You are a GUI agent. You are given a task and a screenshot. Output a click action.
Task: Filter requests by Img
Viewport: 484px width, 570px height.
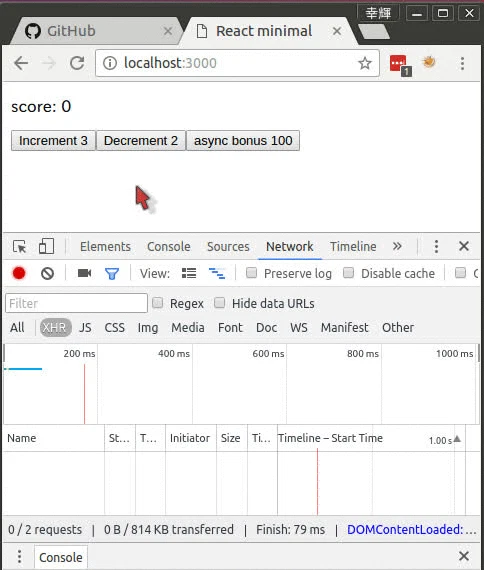(x=148, y=328)
